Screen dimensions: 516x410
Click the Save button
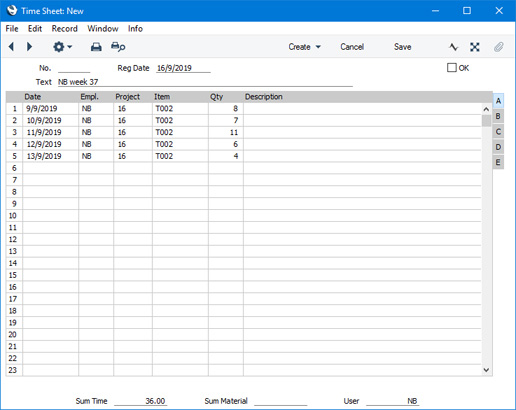402,47
